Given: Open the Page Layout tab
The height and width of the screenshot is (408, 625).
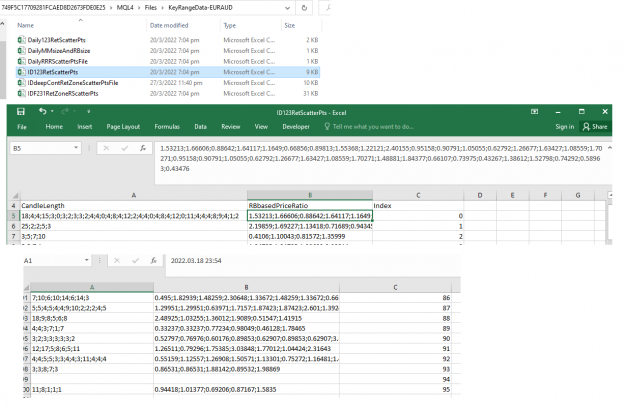Looking at the screenshot, I should click(123, 127).
